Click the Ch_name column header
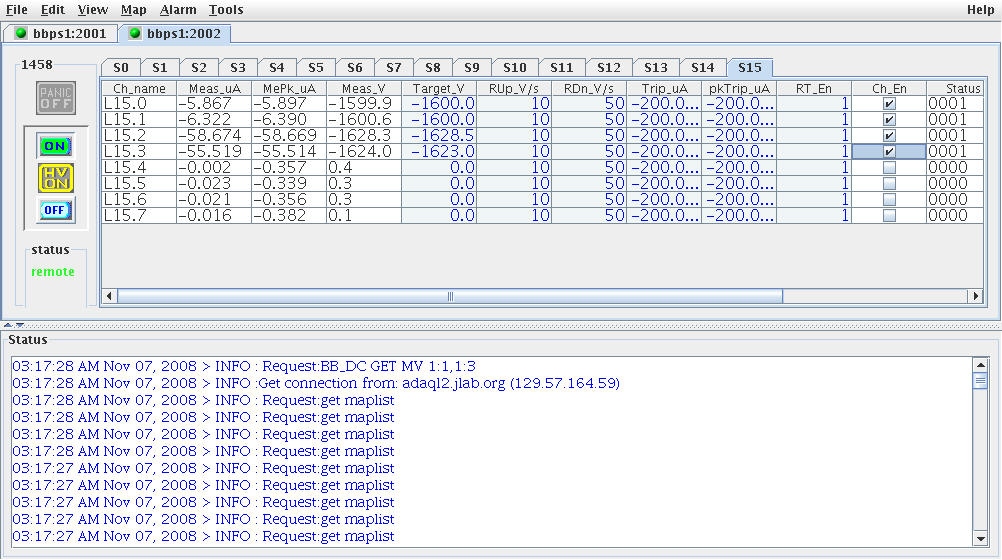Image resolution: width=1002 pixels, height=560 pixels. (x=139, y=88)
